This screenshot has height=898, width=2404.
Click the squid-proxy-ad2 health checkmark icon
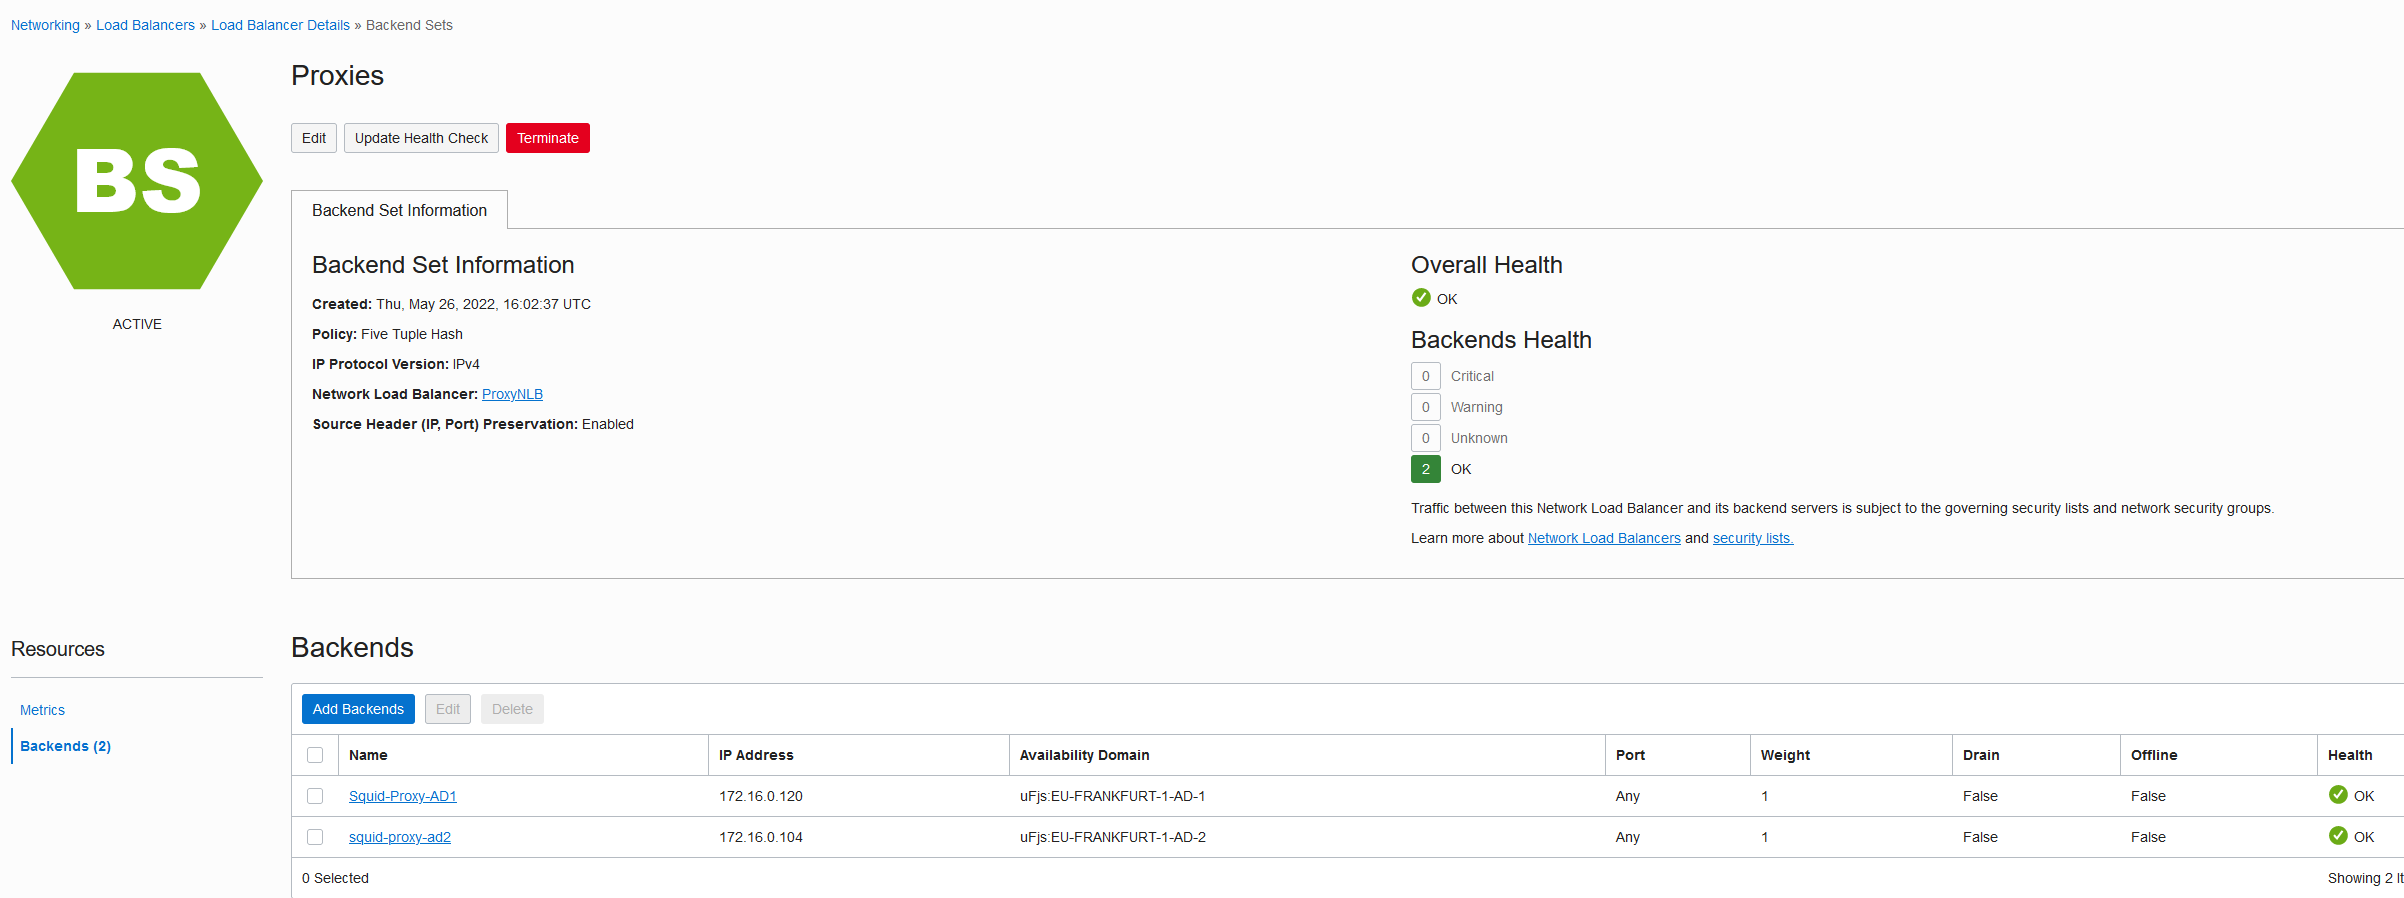(2338, 836)
